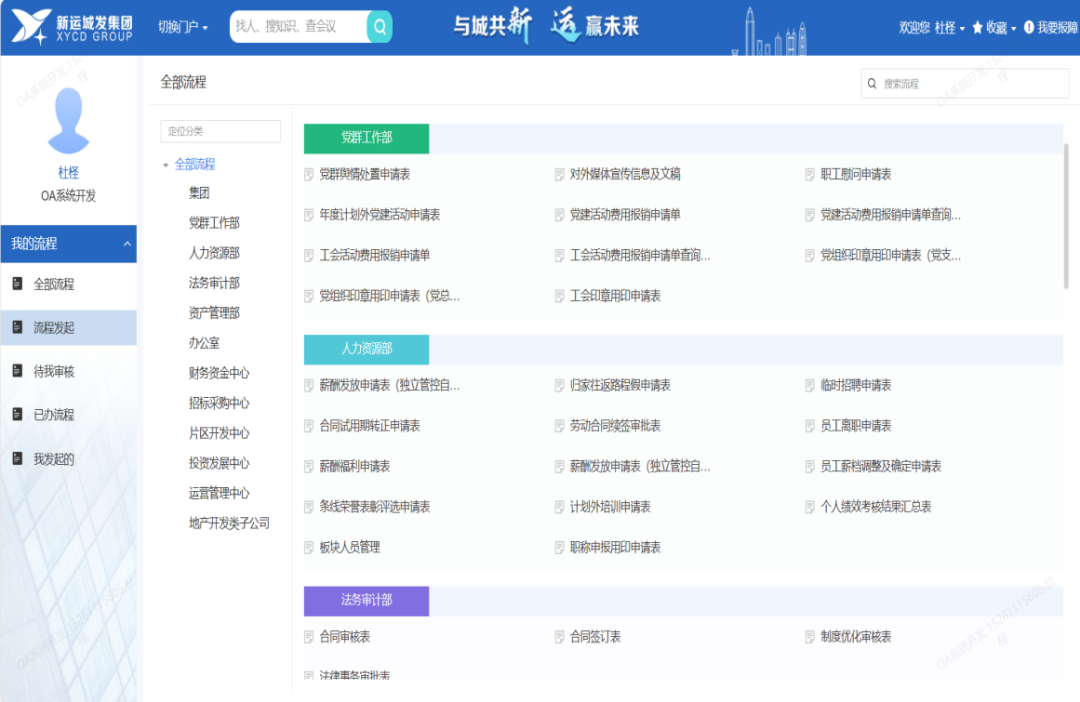1080x702 pixels.
Task: Click the file icon beside 合同审核表
Action: pos(309,637)
